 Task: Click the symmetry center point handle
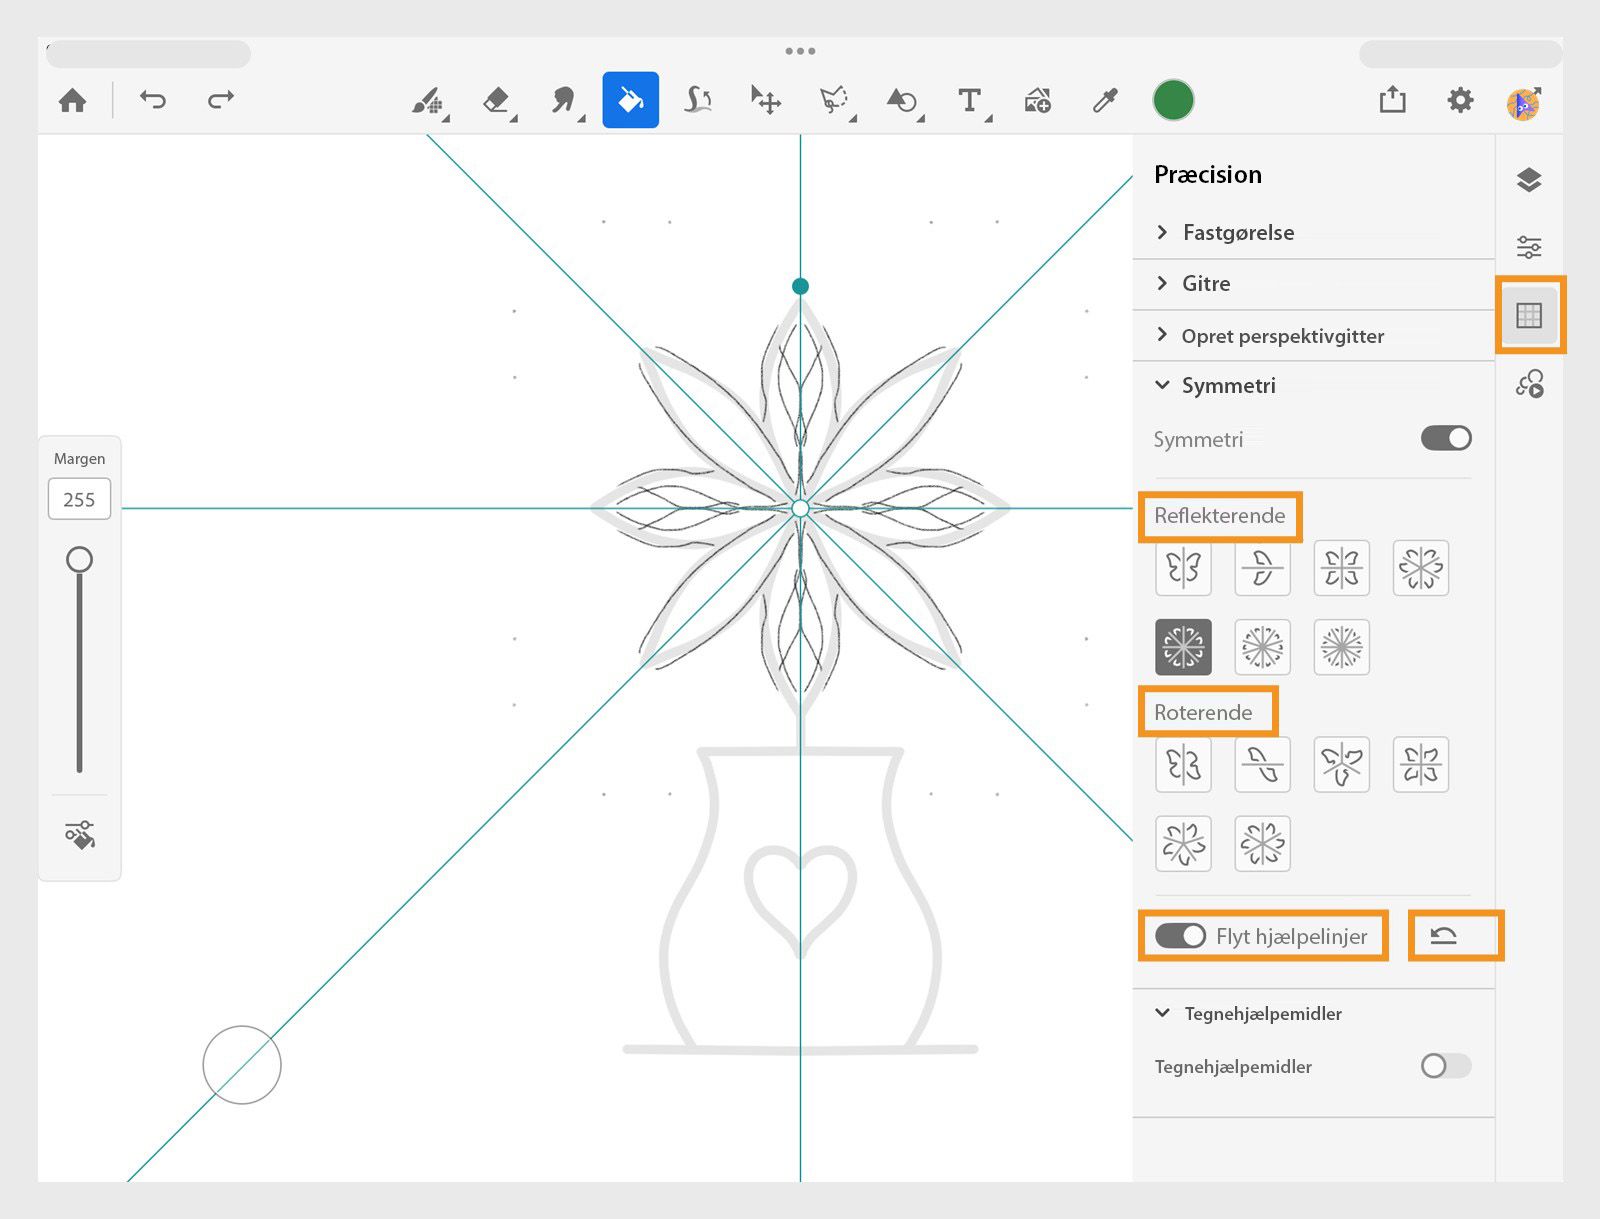click(800, 509)
